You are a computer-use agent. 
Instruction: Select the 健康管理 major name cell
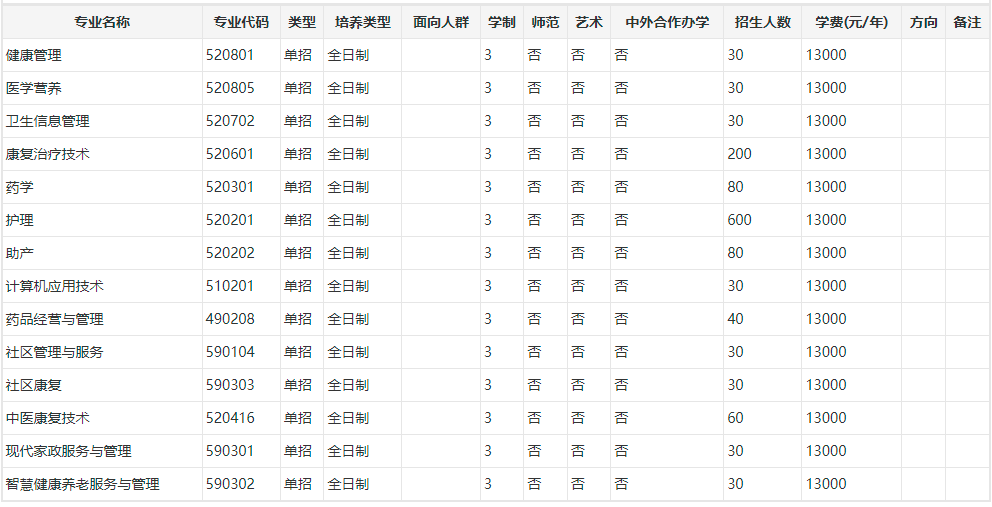point(34,55)
